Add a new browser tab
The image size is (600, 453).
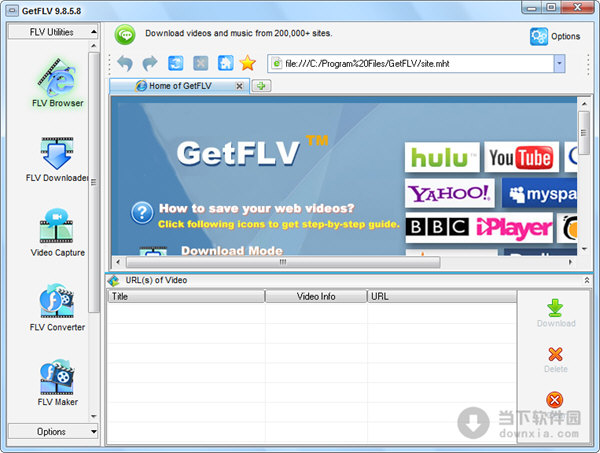pos(261,86)
